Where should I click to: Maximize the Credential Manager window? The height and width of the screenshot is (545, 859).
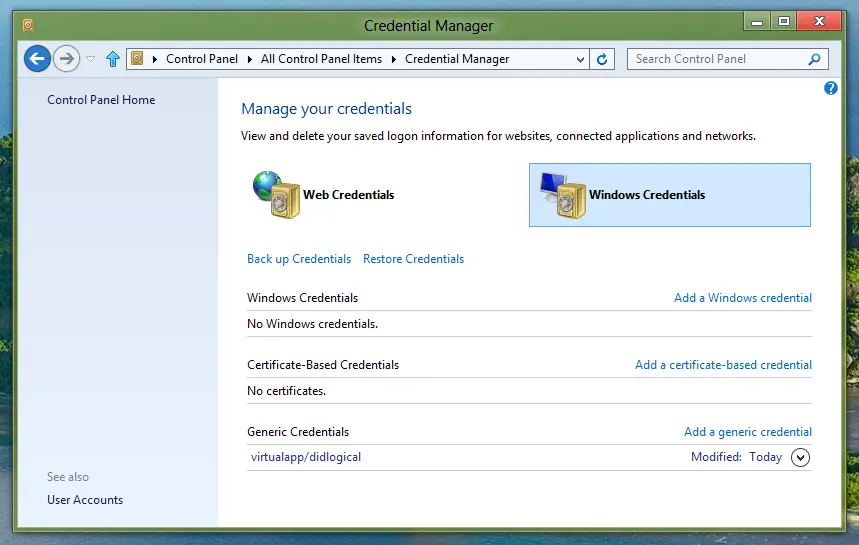784,21
